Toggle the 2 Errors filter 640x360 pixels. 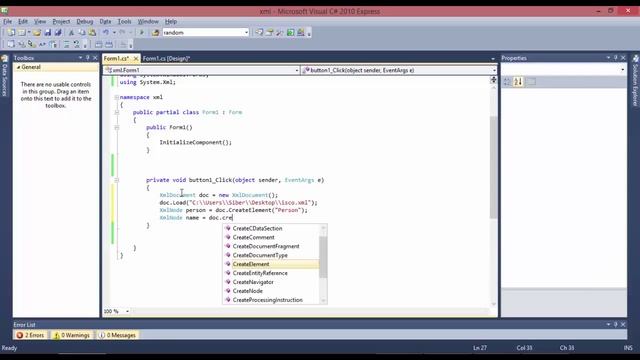tap(31, 335)
